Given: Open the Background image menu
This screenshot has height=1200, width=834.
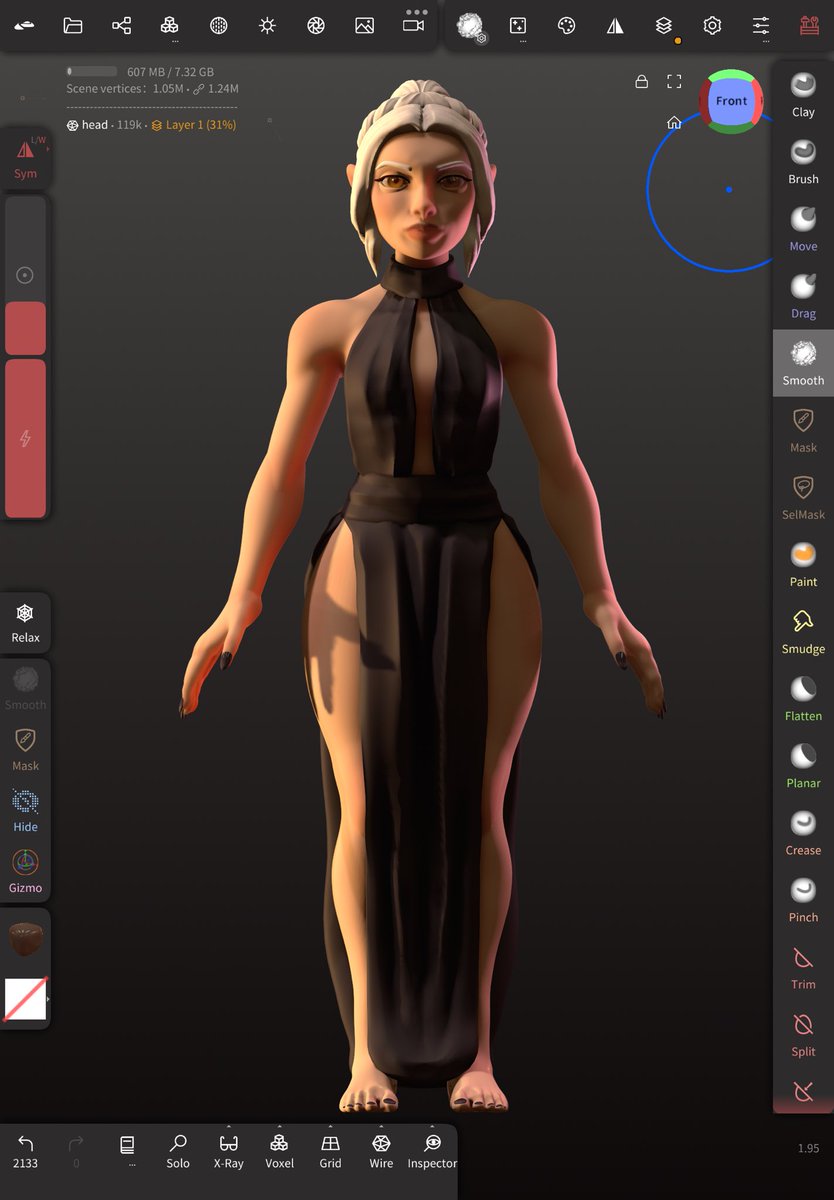Looking at the screenshot, I should coord(364,26).
